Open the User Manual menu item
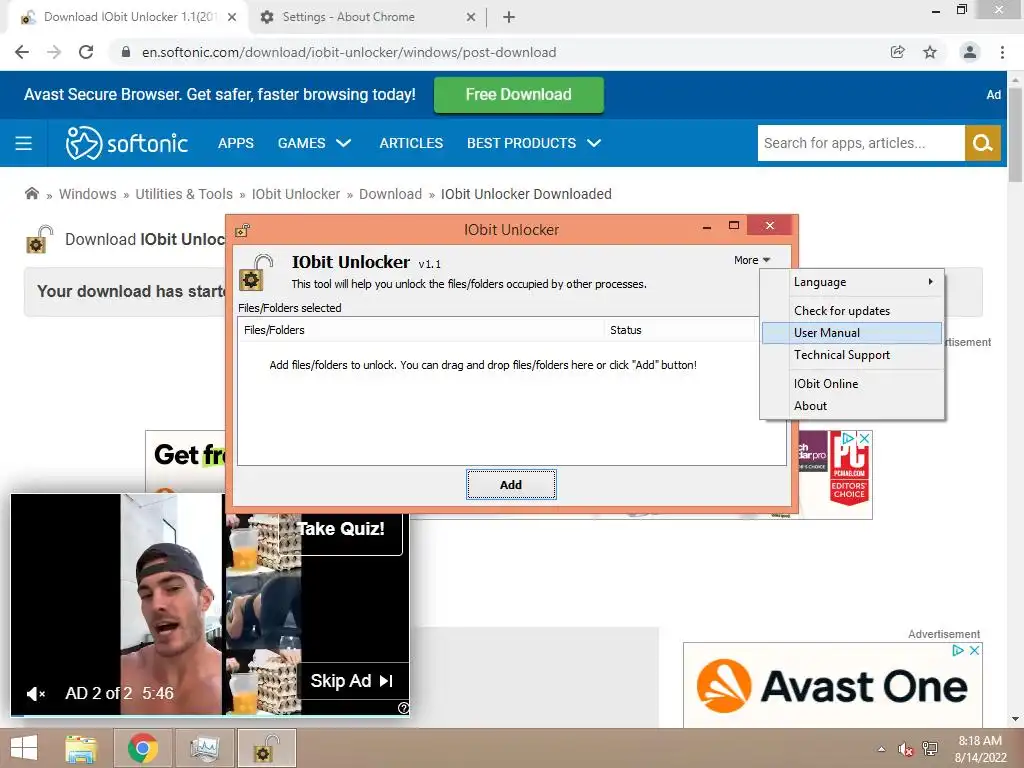The height and width of the screenshot is (768, 1024). [852, 332]
